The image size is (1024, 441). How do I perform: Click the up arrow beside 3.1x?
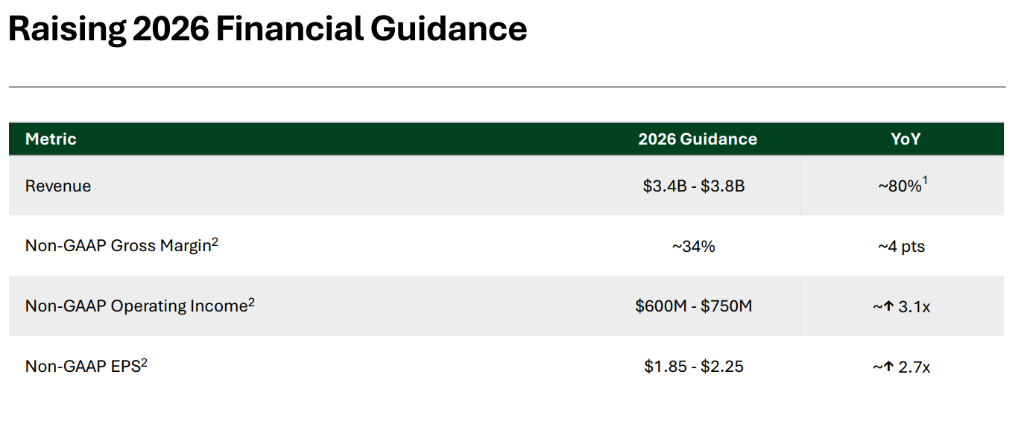[887, 306]
